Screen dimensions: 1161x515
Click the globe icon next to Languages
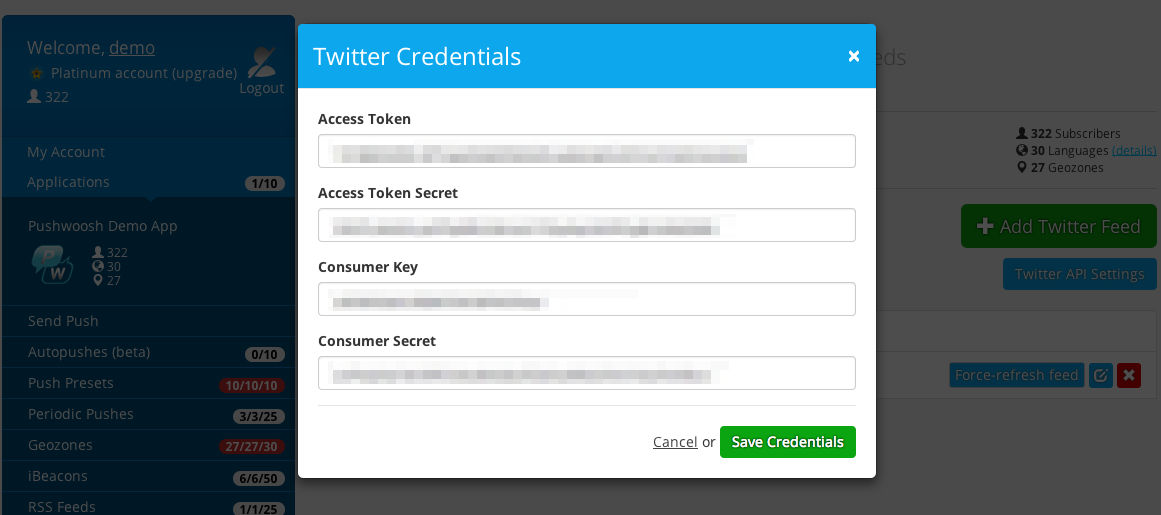1022,150
